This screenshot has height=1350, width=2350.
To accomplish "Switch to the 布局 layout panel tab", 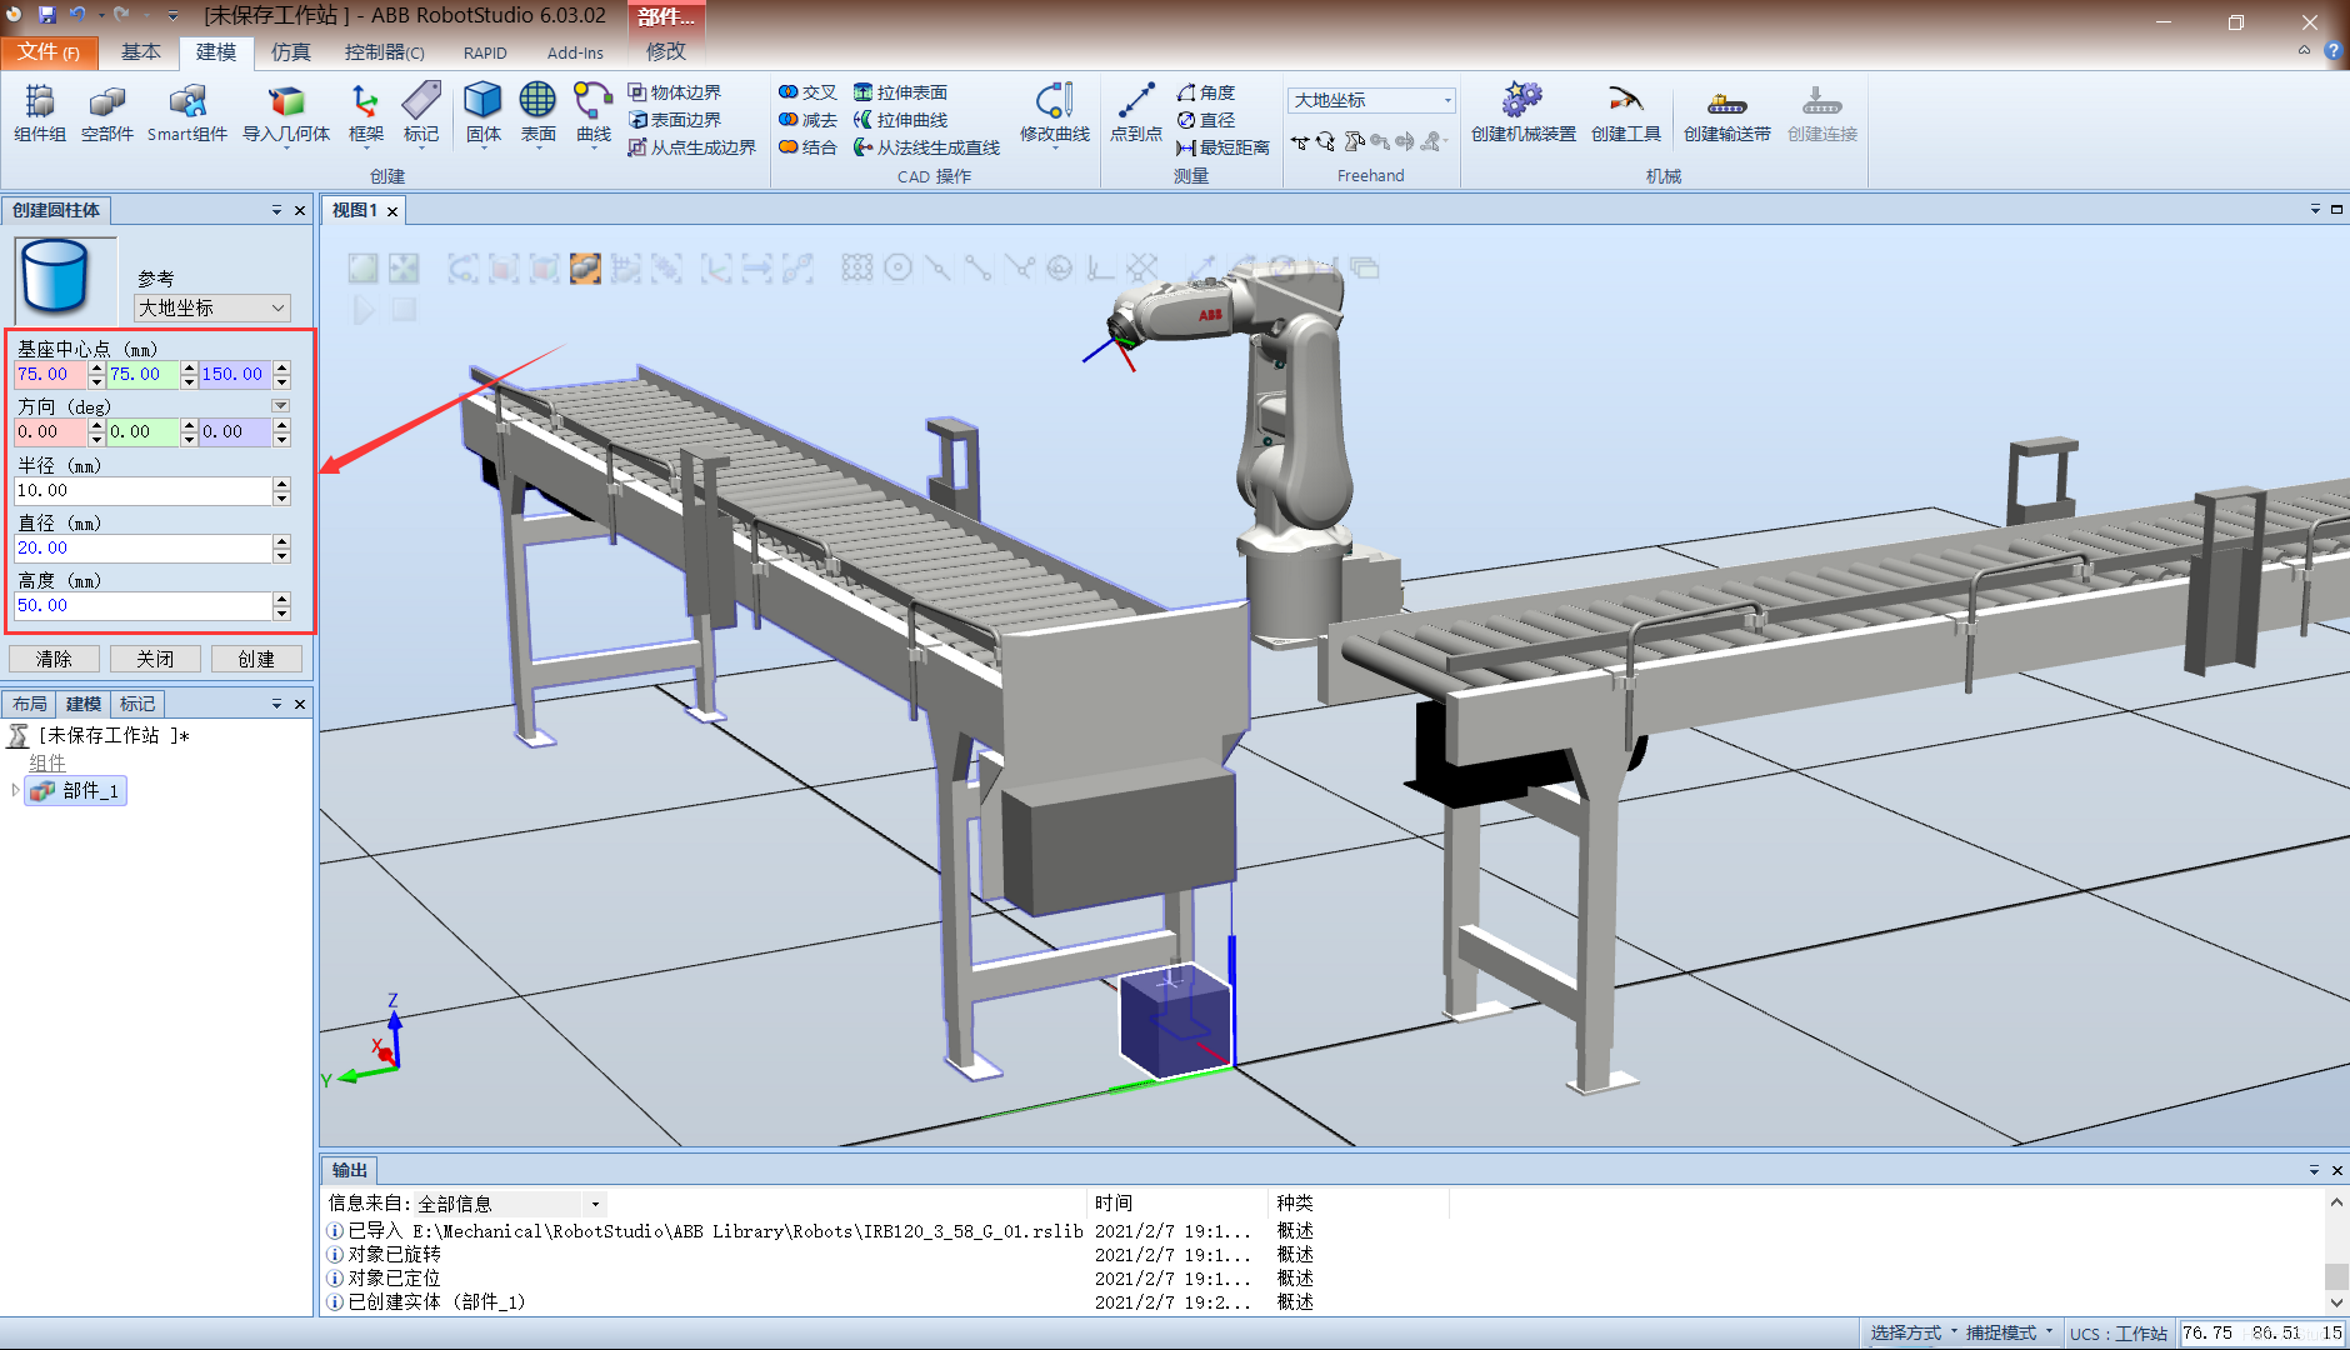I will 29,704.
